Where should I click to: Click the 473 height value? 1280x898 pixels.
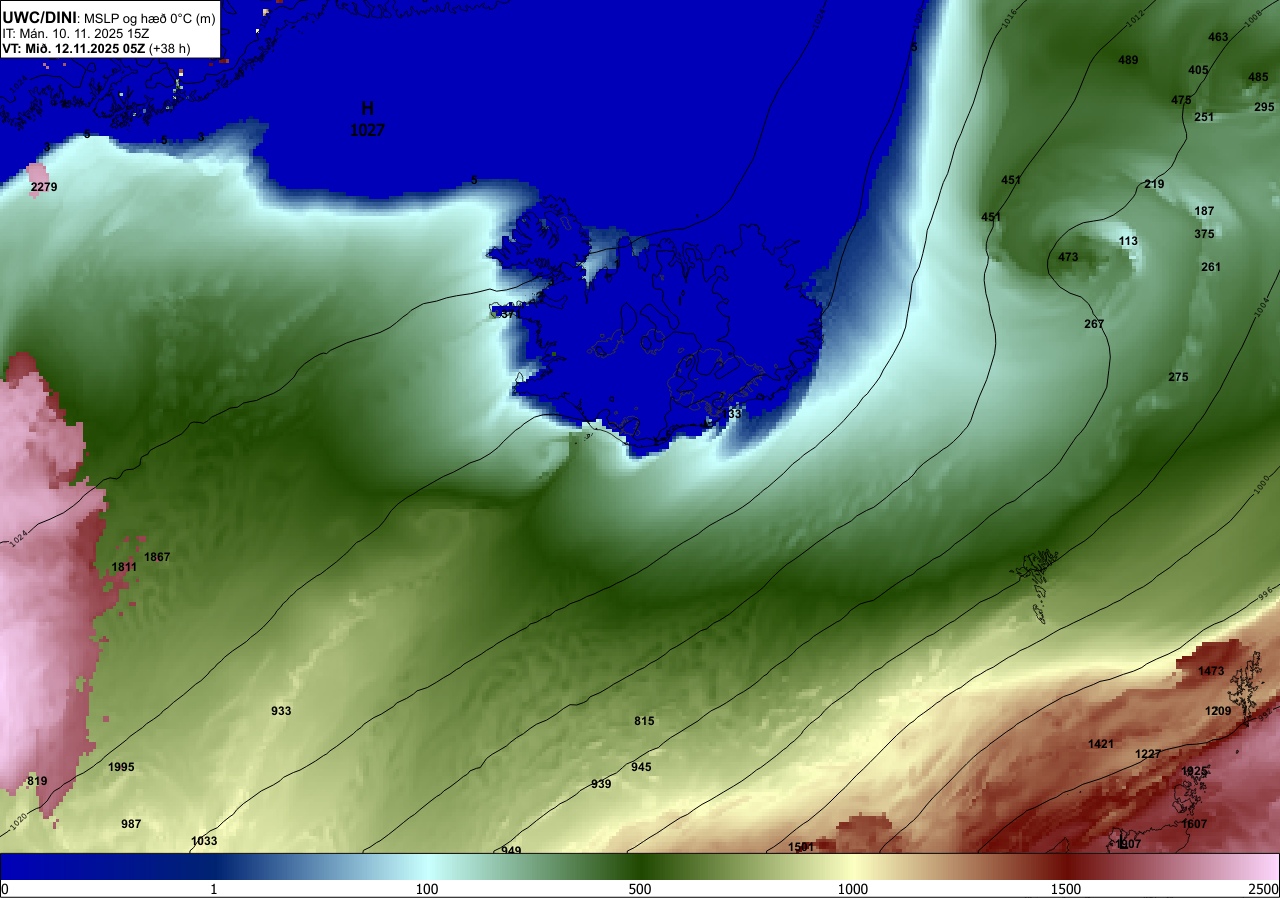tap(1068, 257)
